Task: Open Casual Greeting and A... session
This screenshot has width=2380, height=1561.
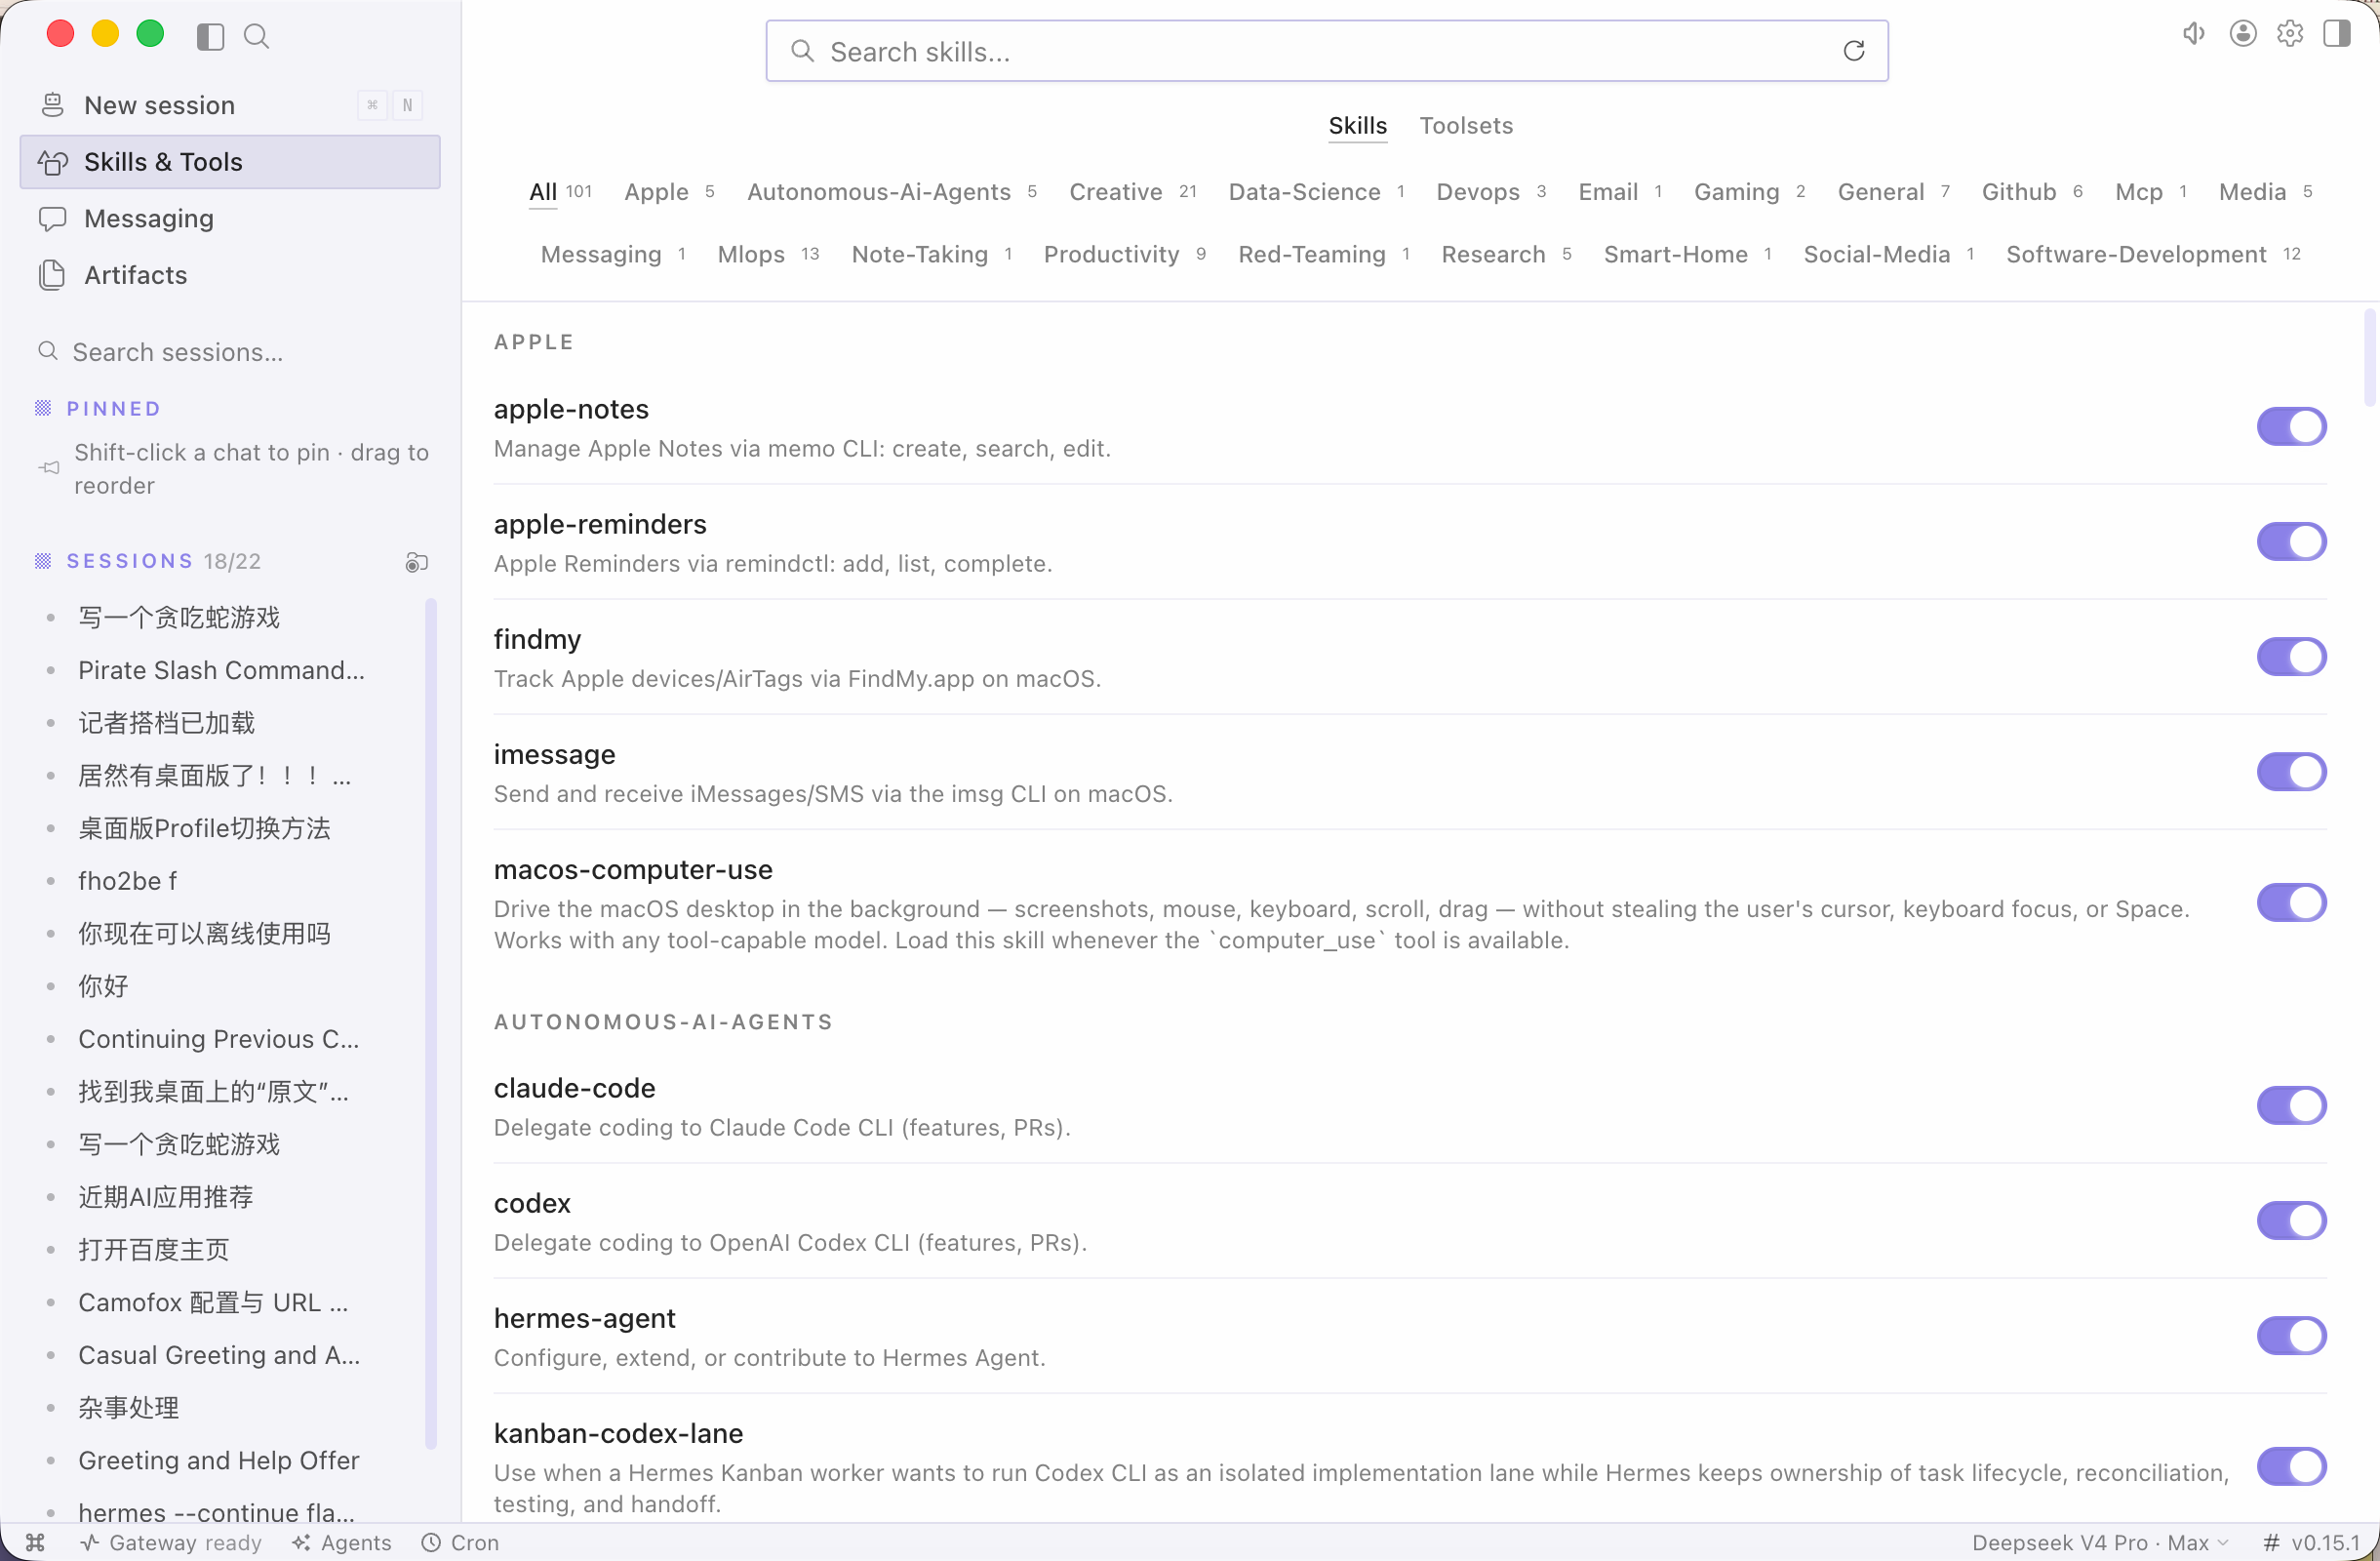Action: (x=220, y=1355)
